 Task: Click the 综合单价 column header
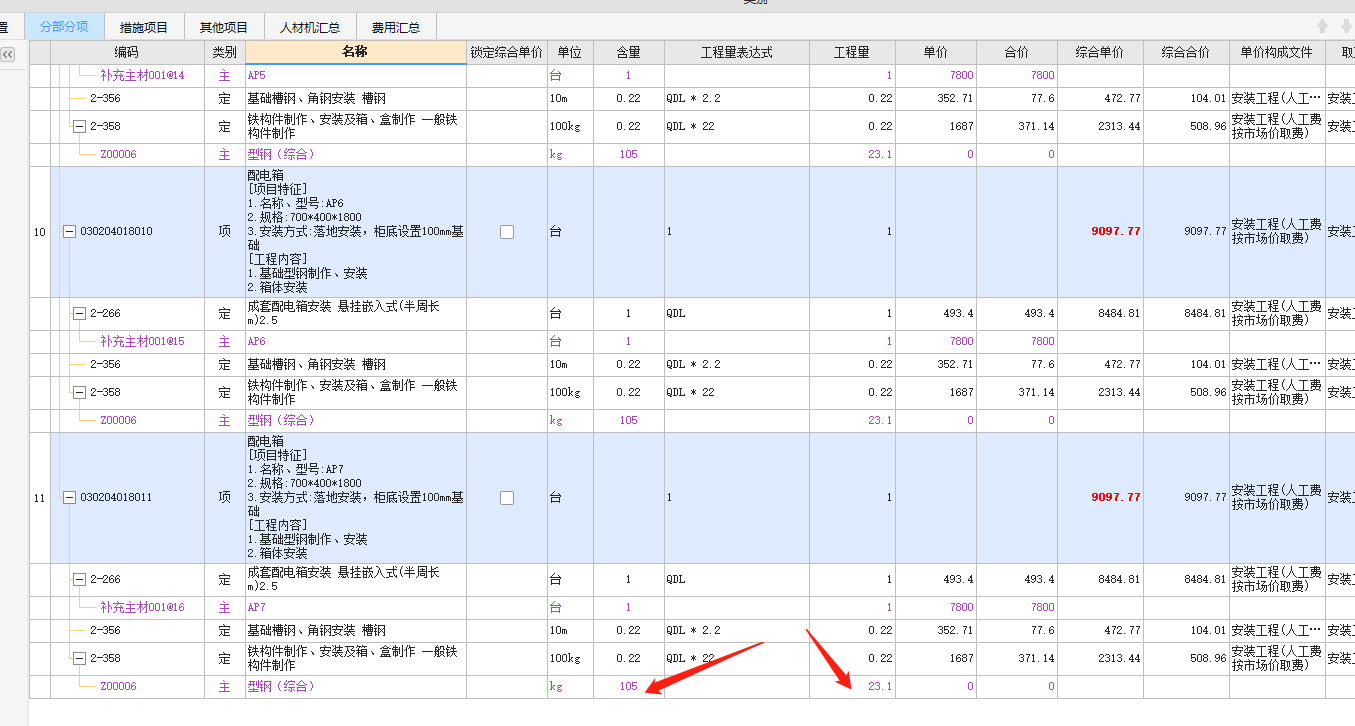click(x=1100, y=52)
